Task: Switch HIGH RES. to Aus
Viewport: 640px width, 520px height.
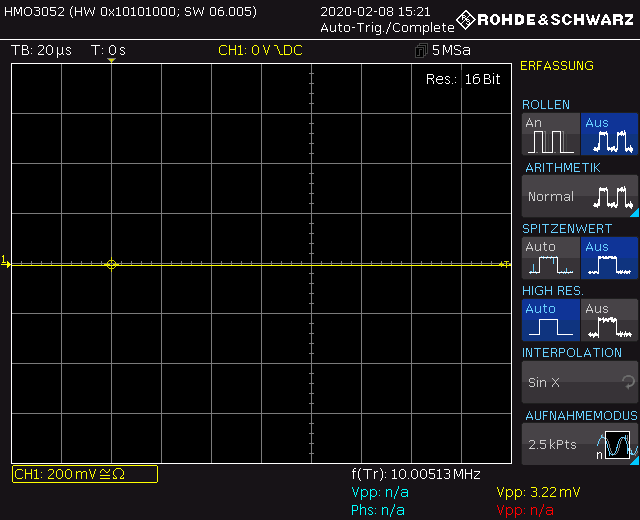Action: [609, 320]
